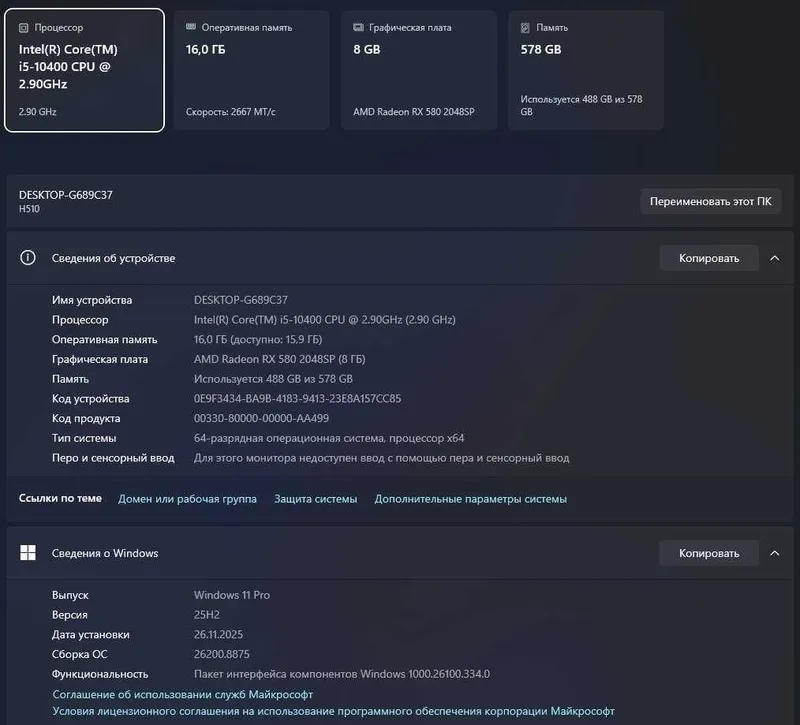Click the Windows logo icon
Image resolution: width=800 pixels, height=725 pixels.
[x=28, y=553]
